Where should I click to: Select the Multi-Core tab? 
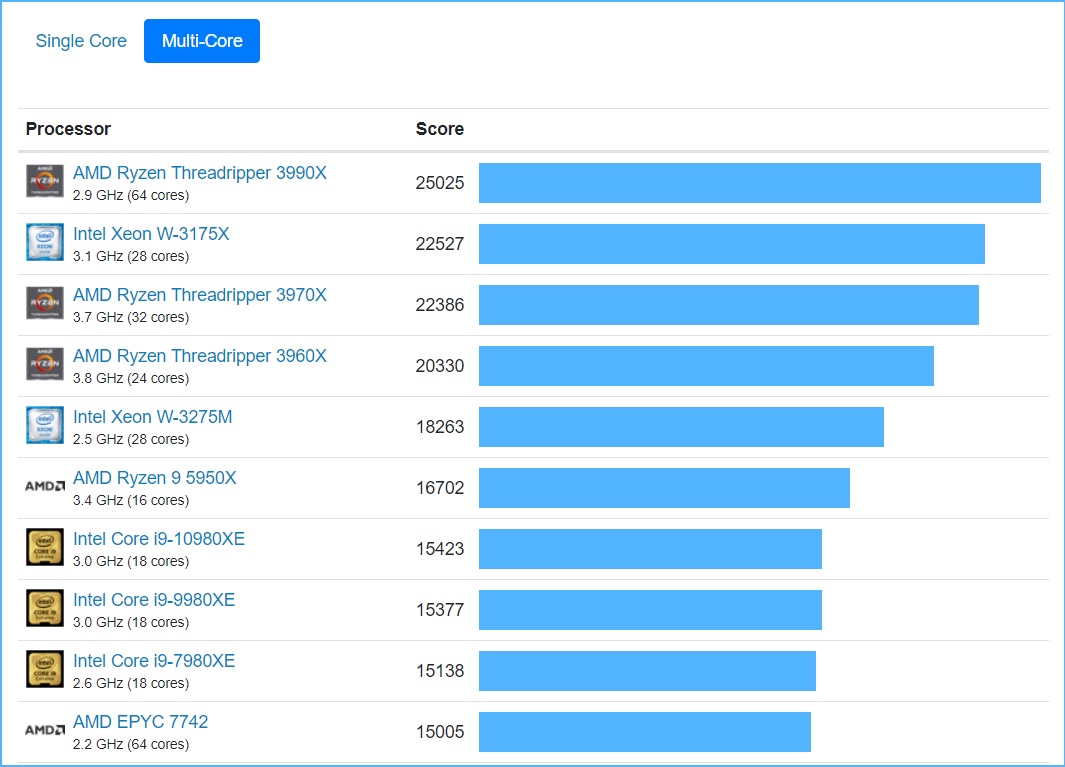[202, 41]
